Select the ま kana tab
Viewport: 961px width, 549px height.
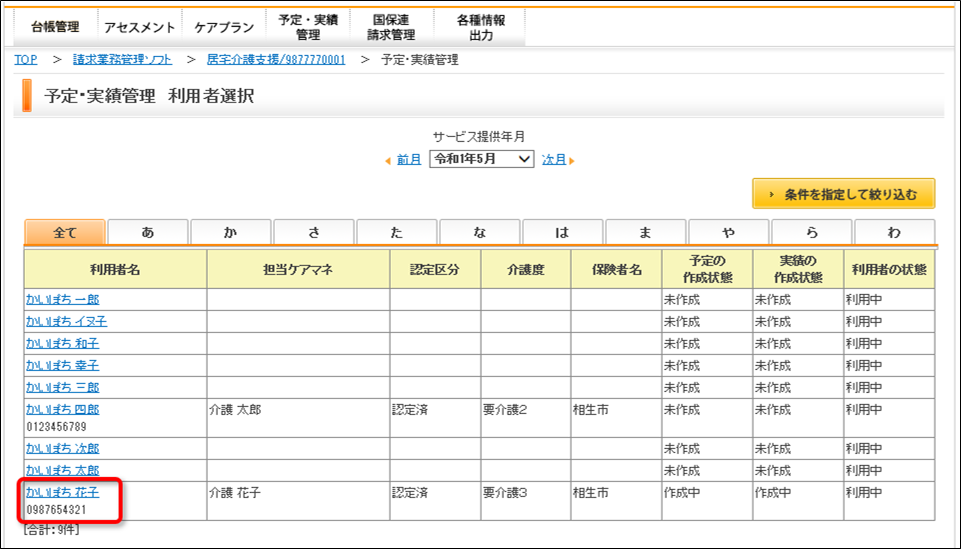click(x=645, y=232)
